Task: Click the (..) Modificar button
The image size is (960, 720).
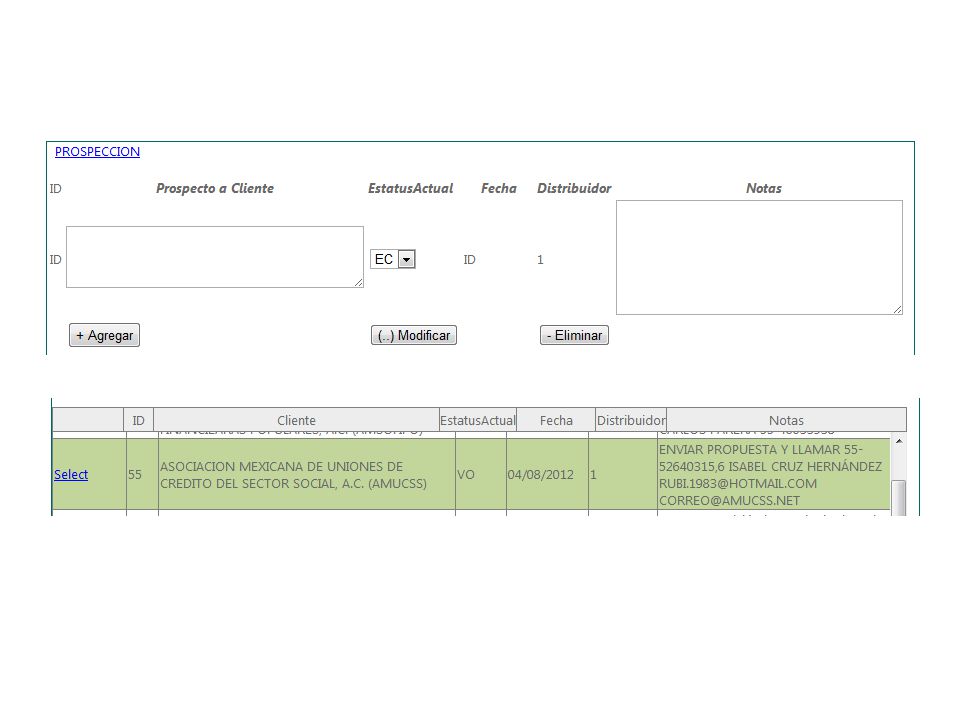Action: [414, 335]
